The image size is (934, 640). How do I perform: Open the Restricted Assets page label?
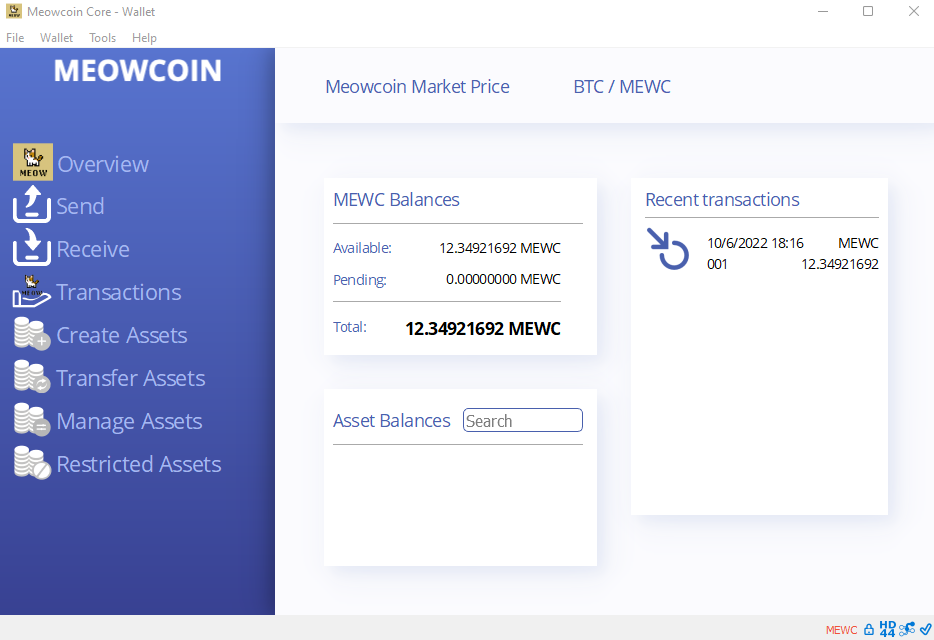tap(139, 464)
